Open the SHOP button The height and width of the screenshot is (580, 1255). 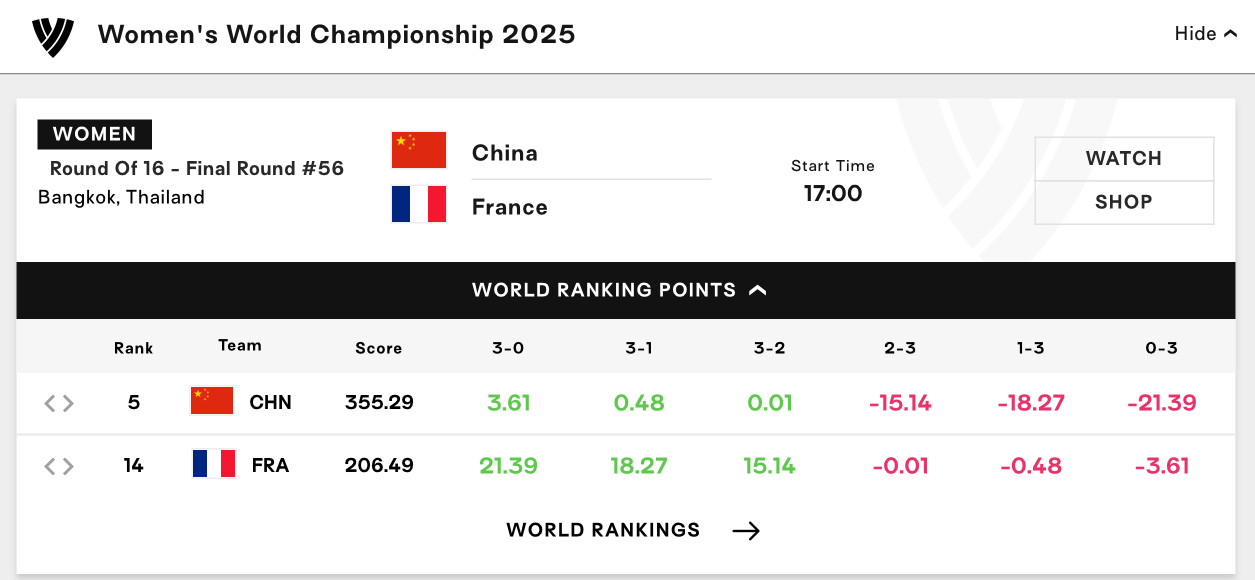[x=1124, y=203]
